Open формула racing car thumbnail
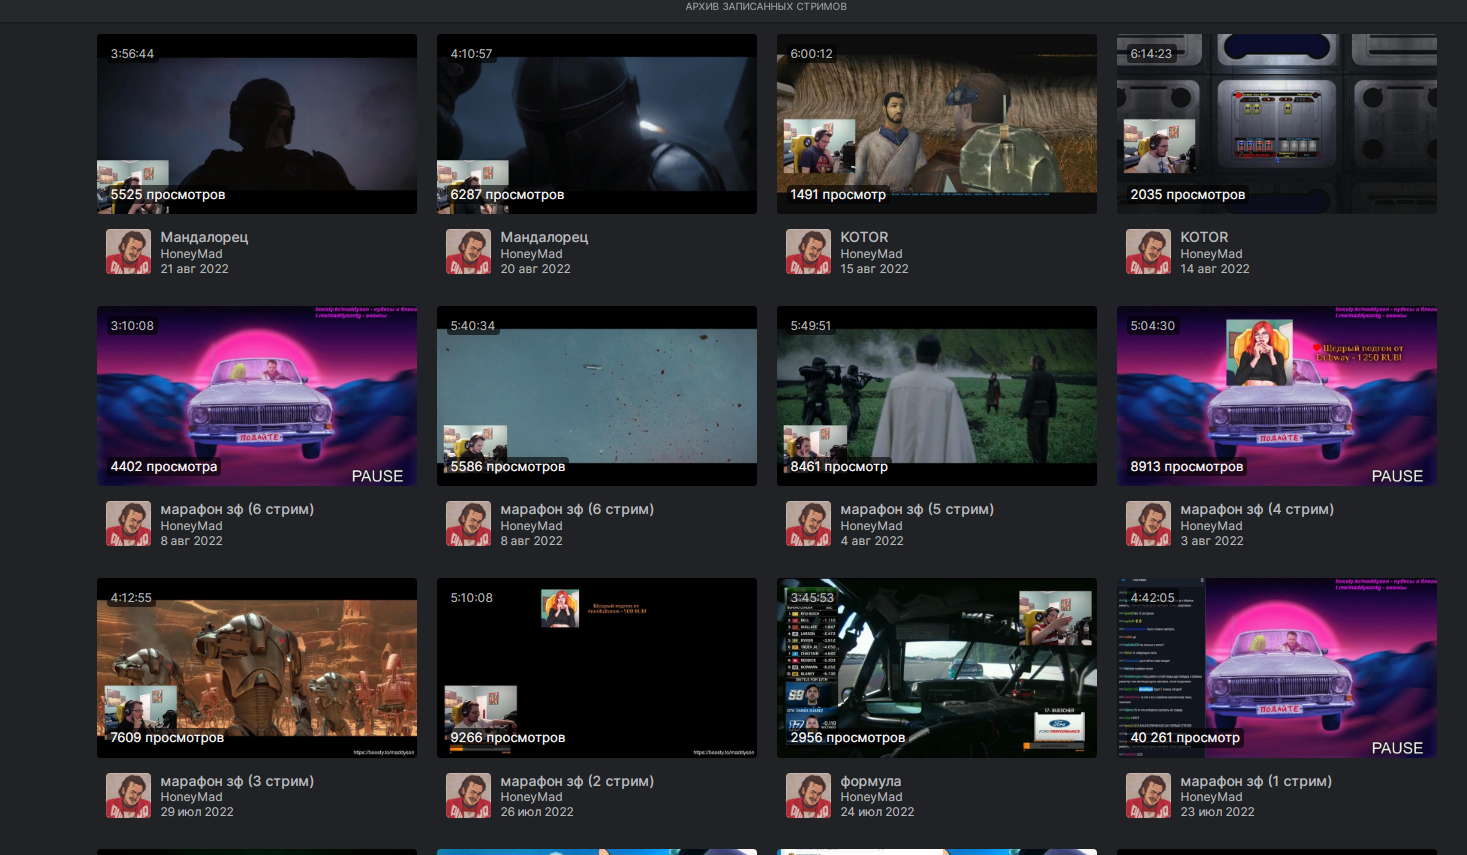This screenshot has width=1467, height=855. 937,668
